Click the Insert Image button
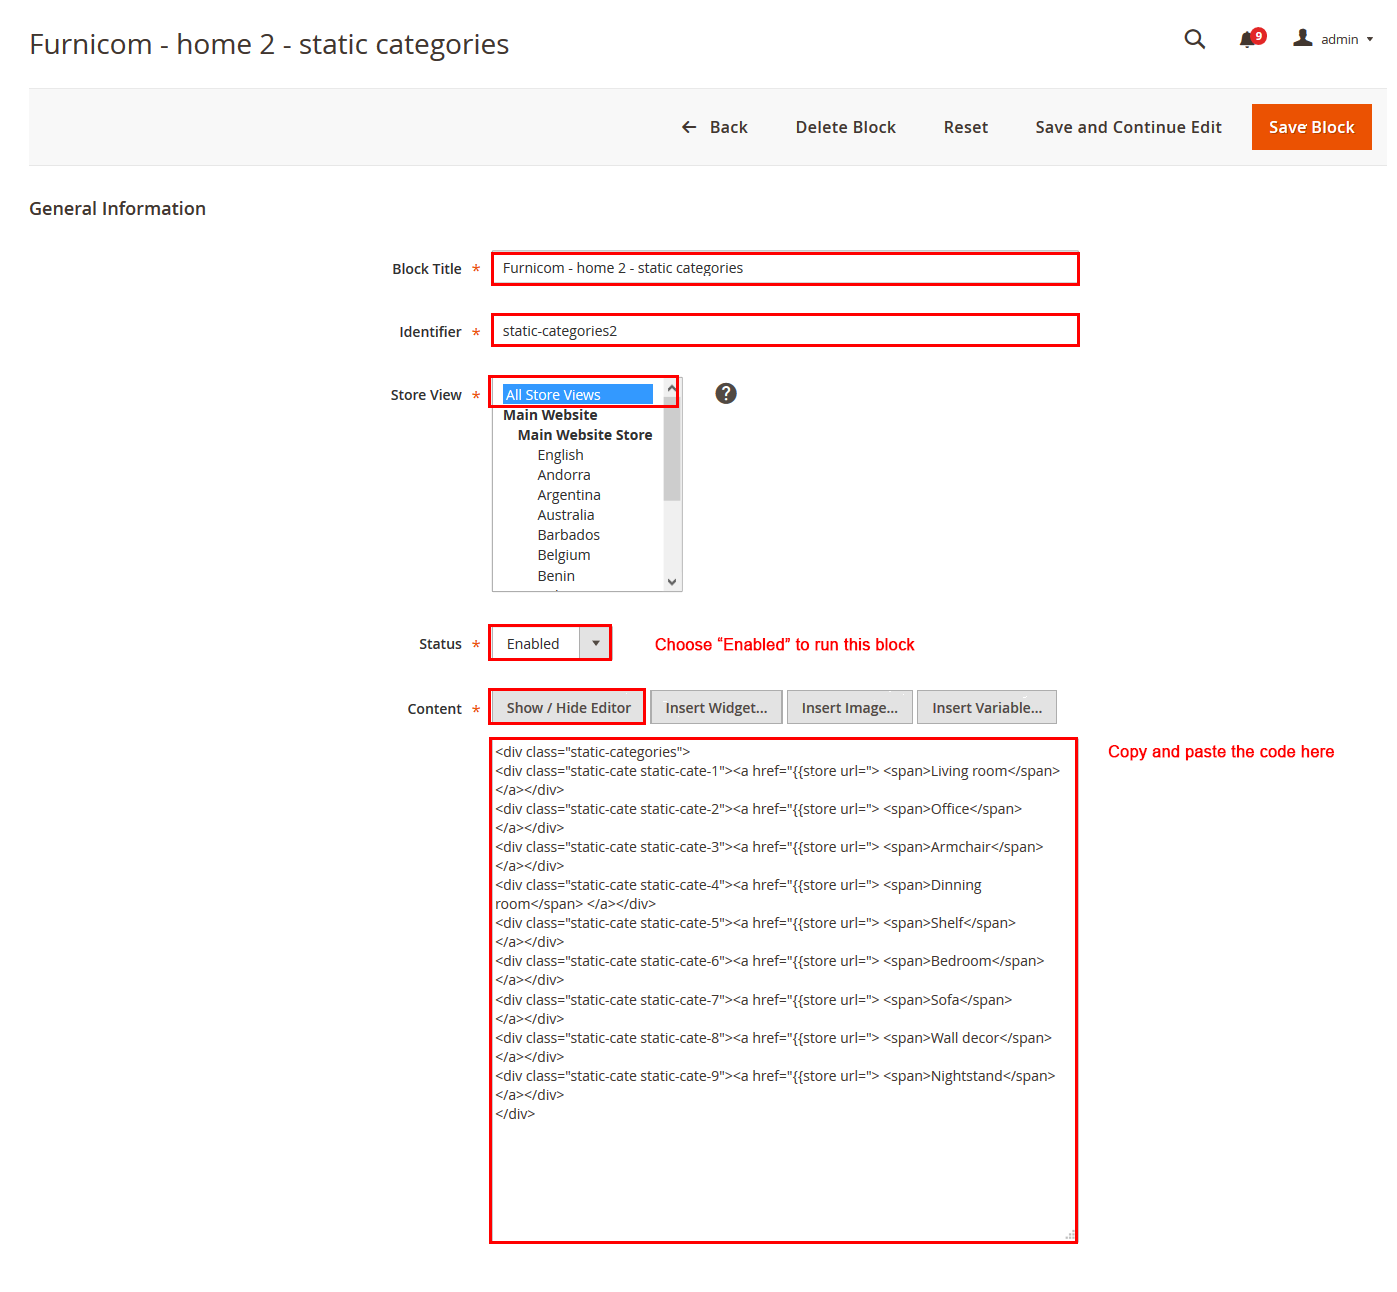1397x1292 pixels. coord(849,708)
